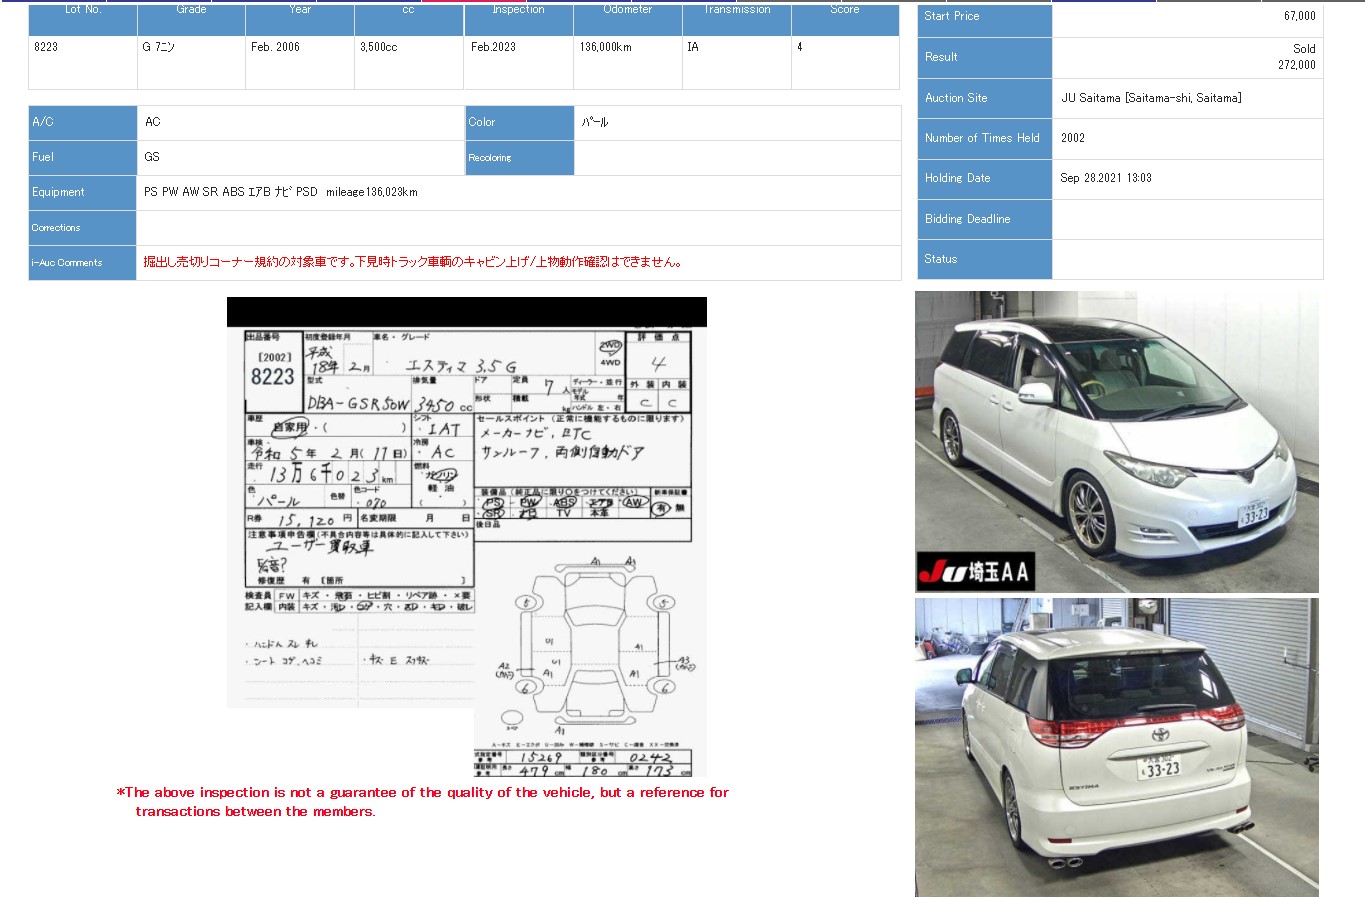This screenshot has height=897, width=1365.
Task: Click the lot number 8223 cell
Action: 47,47
